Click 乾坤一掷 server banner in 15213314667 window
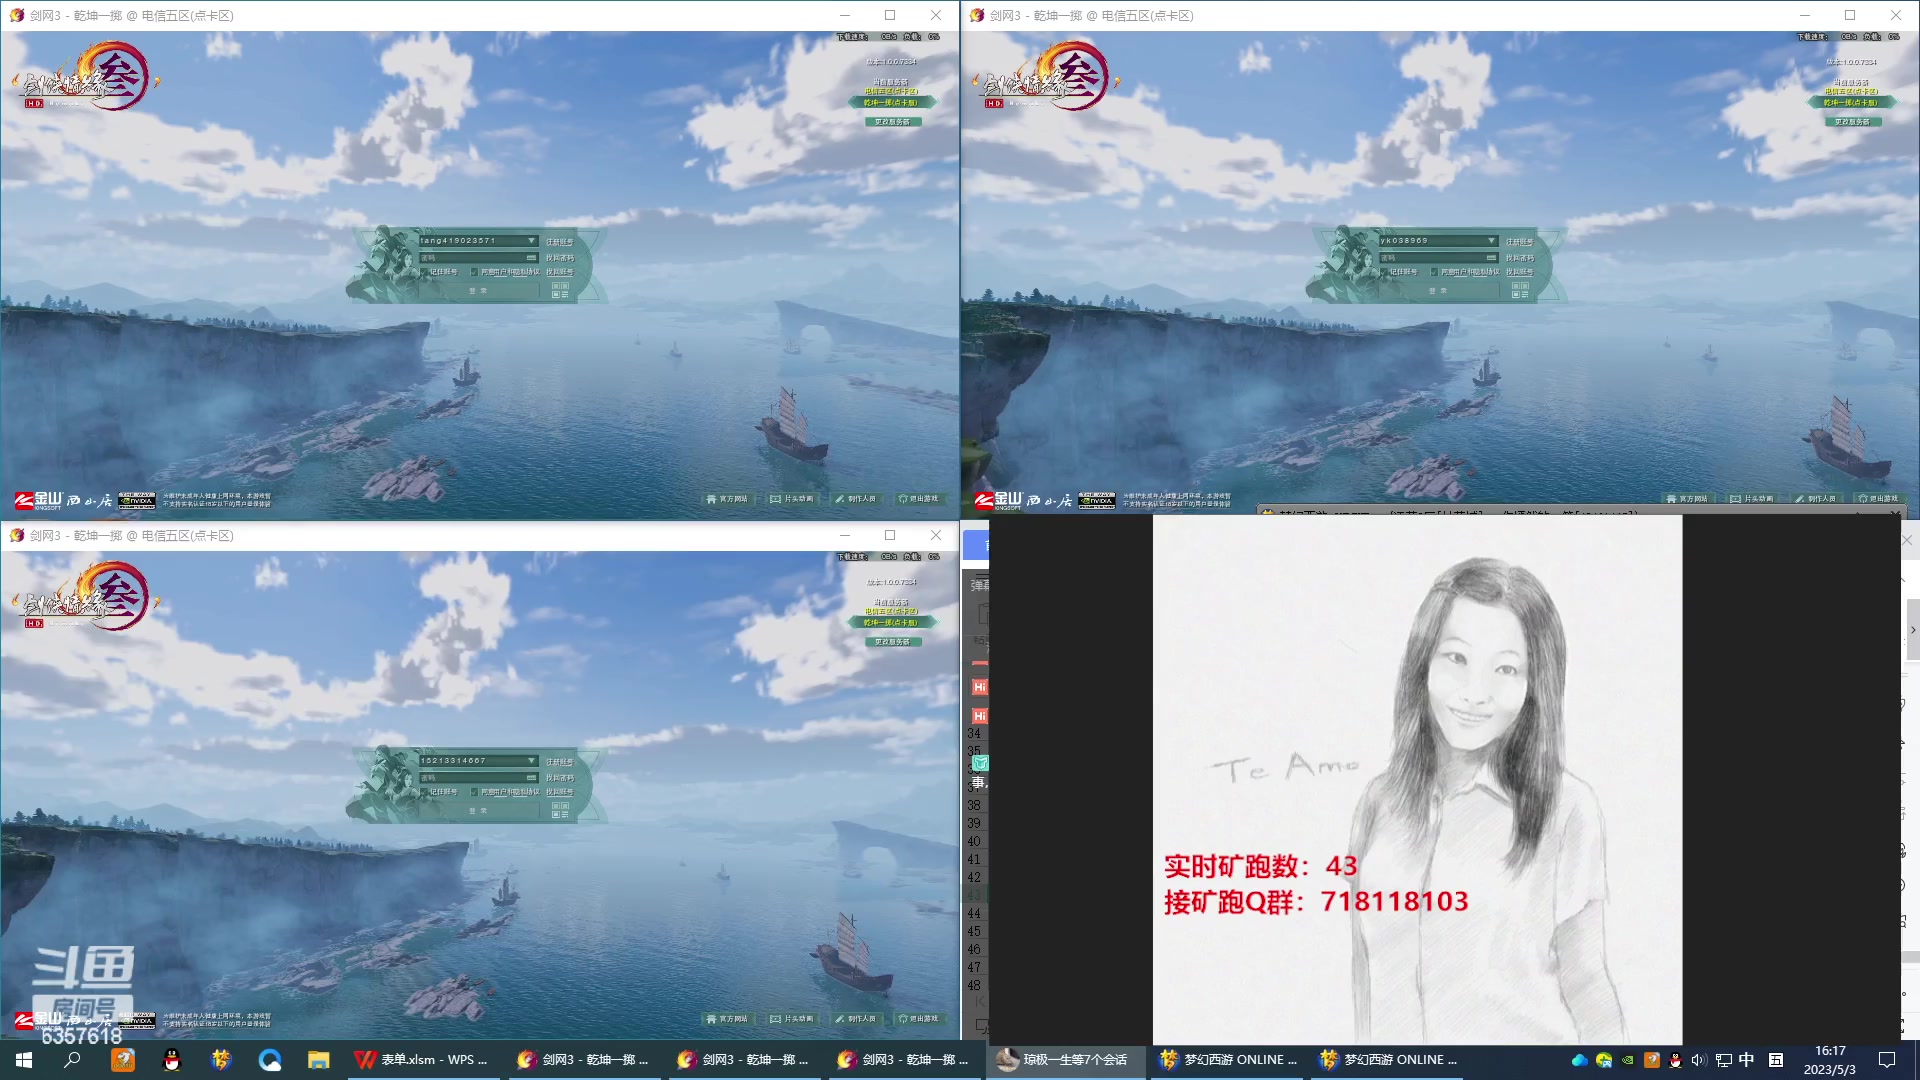 point(892,622)
